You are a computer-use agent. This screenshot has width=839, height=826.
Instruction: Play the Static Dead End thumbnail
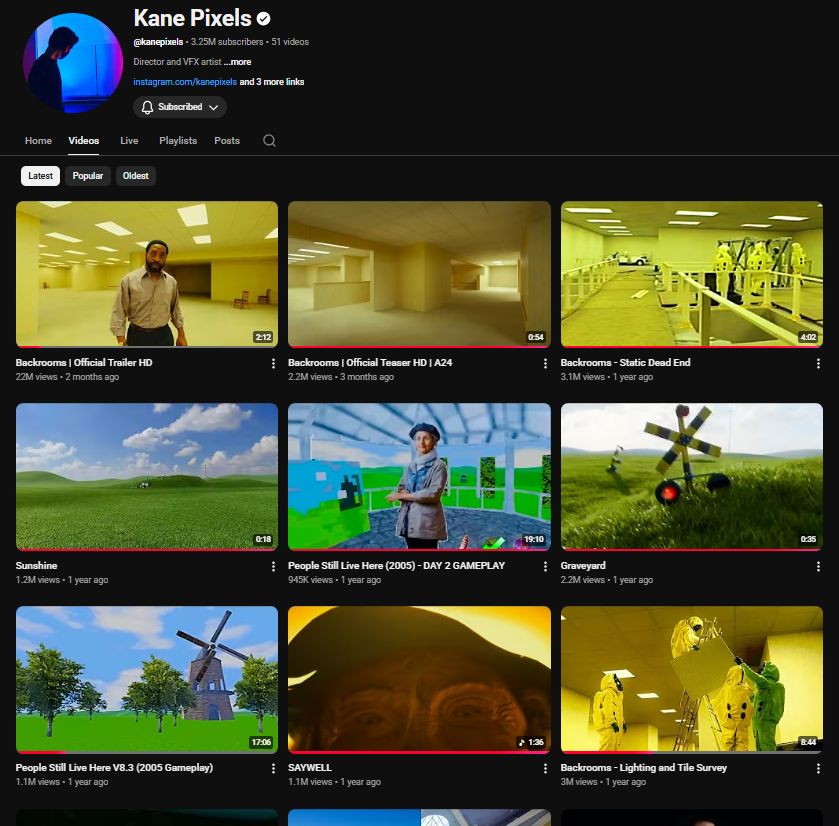(692, 274)
